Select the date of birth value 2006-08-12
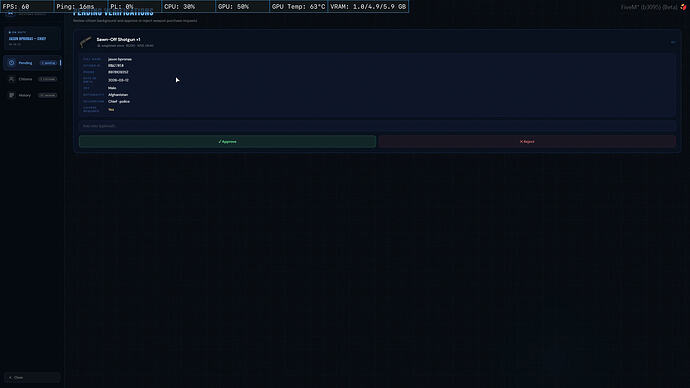 tap(118, 80)
